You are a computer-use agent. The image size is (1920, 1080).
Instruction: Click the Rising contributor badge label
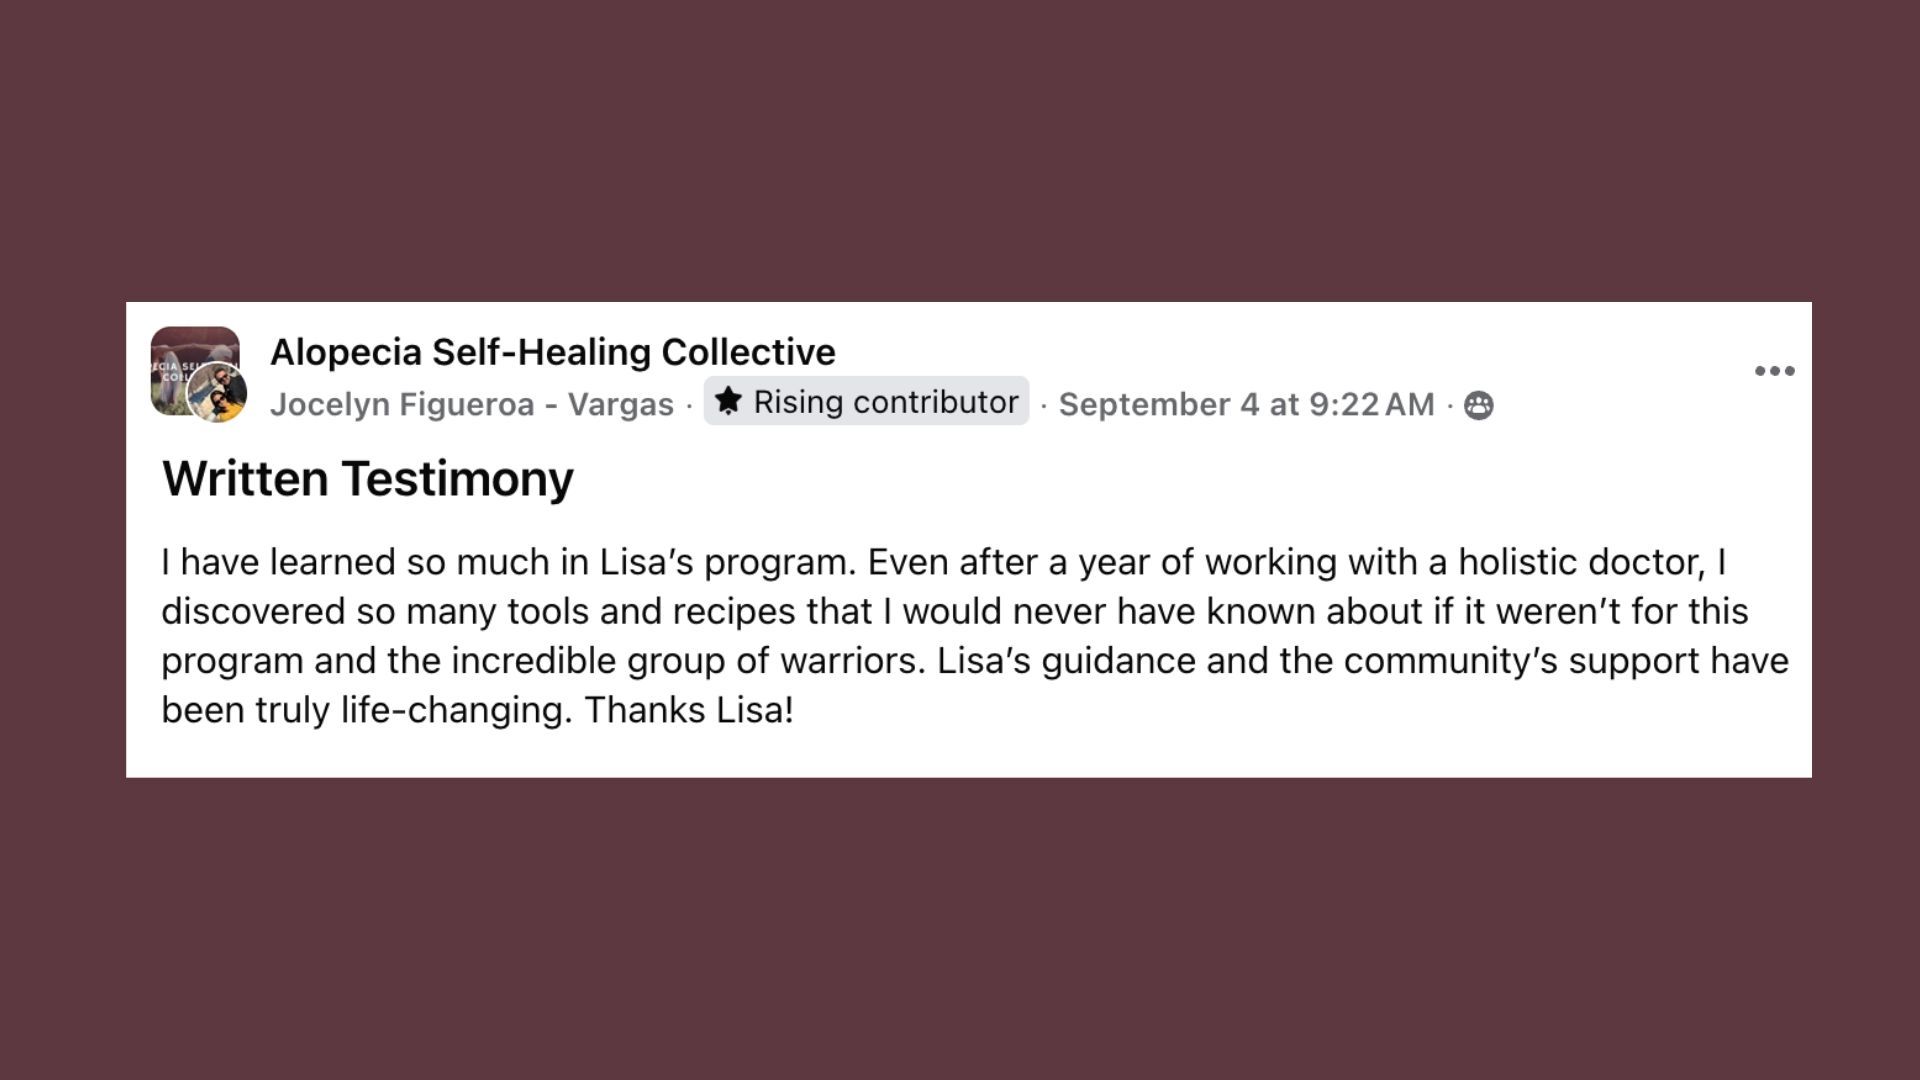coord(886,401)
